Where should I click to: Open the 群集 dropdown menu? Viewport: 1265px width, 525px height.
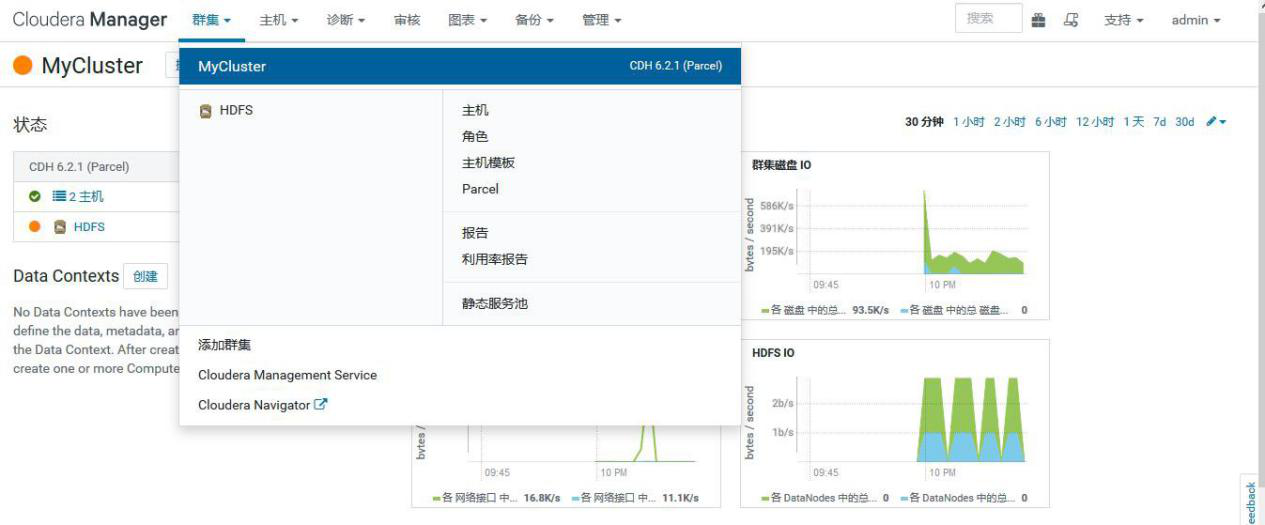pyautogui.click(x=212, y=20)
